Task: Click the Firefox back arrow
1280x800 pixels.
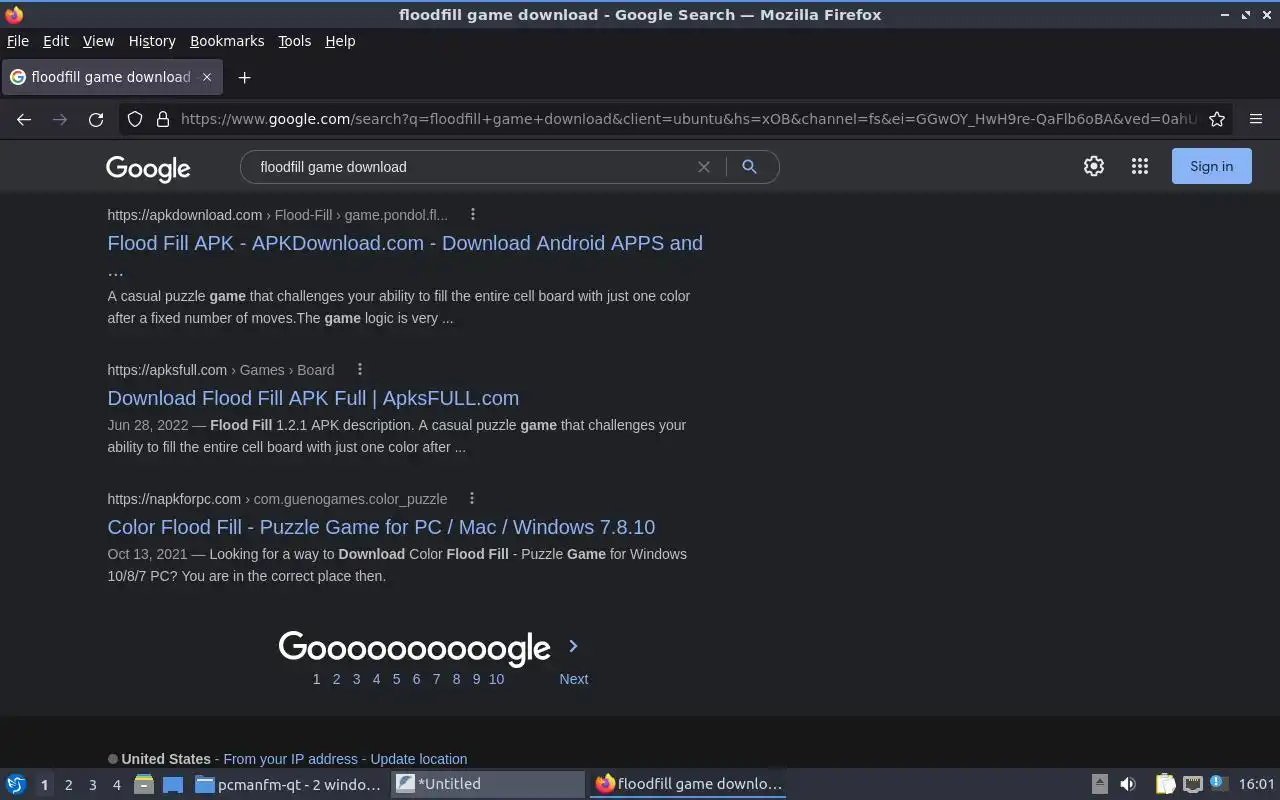Action: tap(24, 119)
